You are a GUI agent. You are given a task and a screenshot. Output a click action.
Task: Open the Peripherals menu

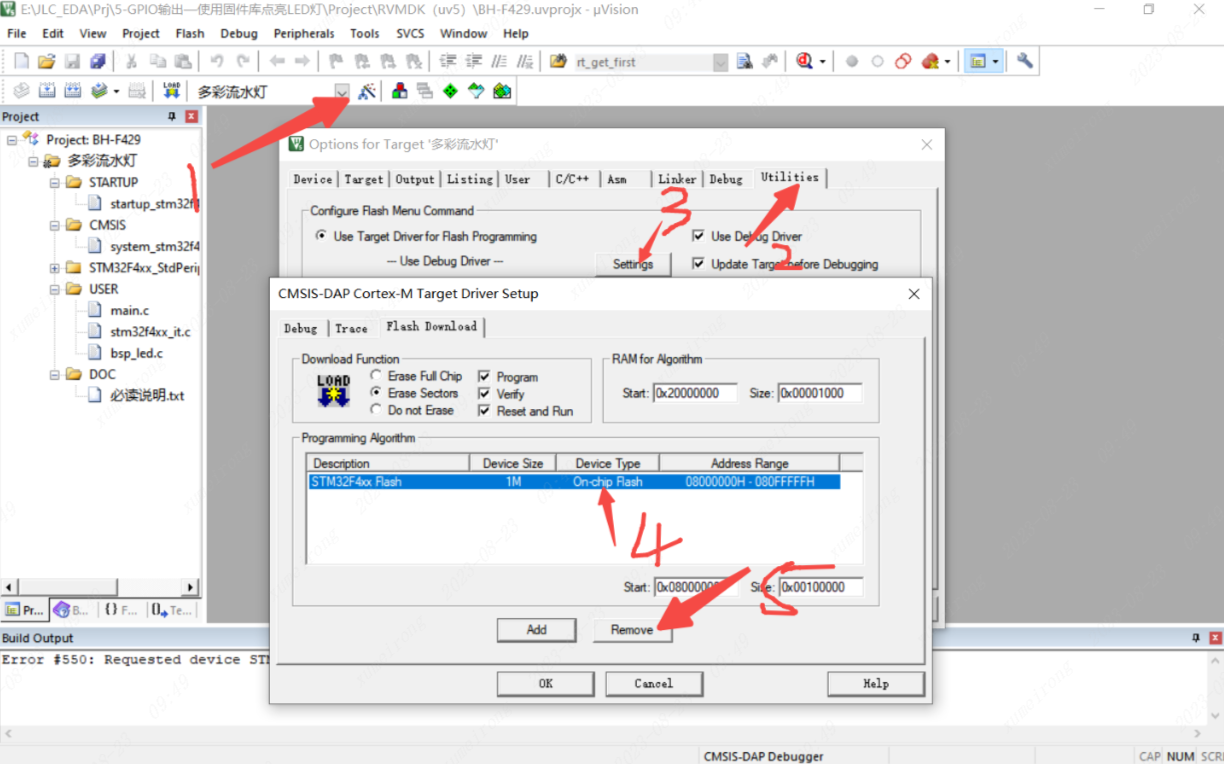pos(304,33)
